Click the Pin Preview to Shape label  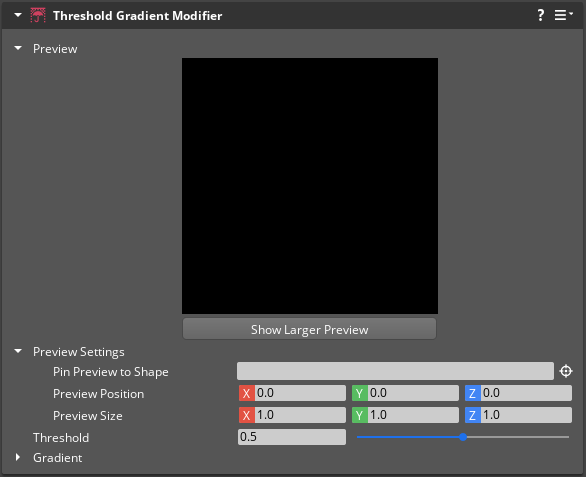[111, 372]
